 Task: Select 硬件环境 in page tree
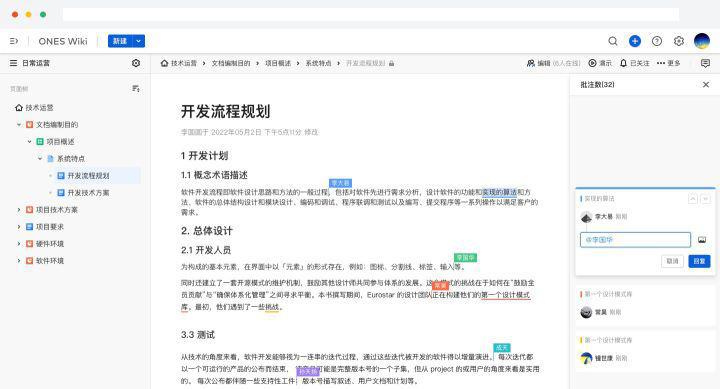[x=50, y=243]
